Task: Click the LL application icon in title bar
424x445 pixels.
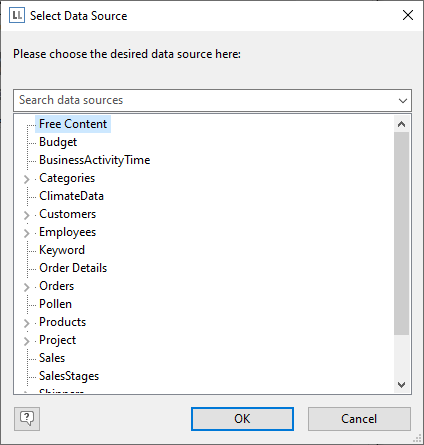Action: click(17, 15)
